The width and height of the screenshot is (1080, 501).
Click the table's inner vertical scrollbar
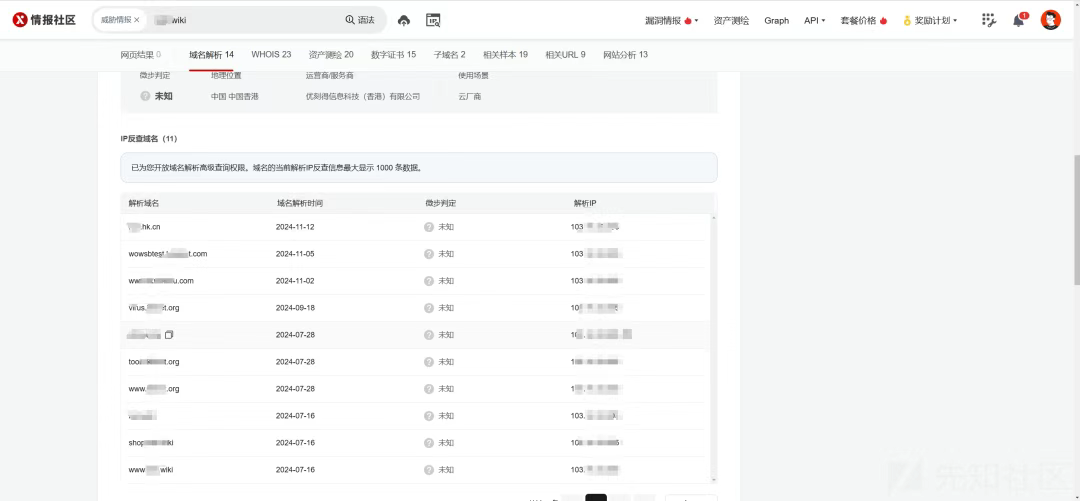pyautogui.click(x=712, y=348)
